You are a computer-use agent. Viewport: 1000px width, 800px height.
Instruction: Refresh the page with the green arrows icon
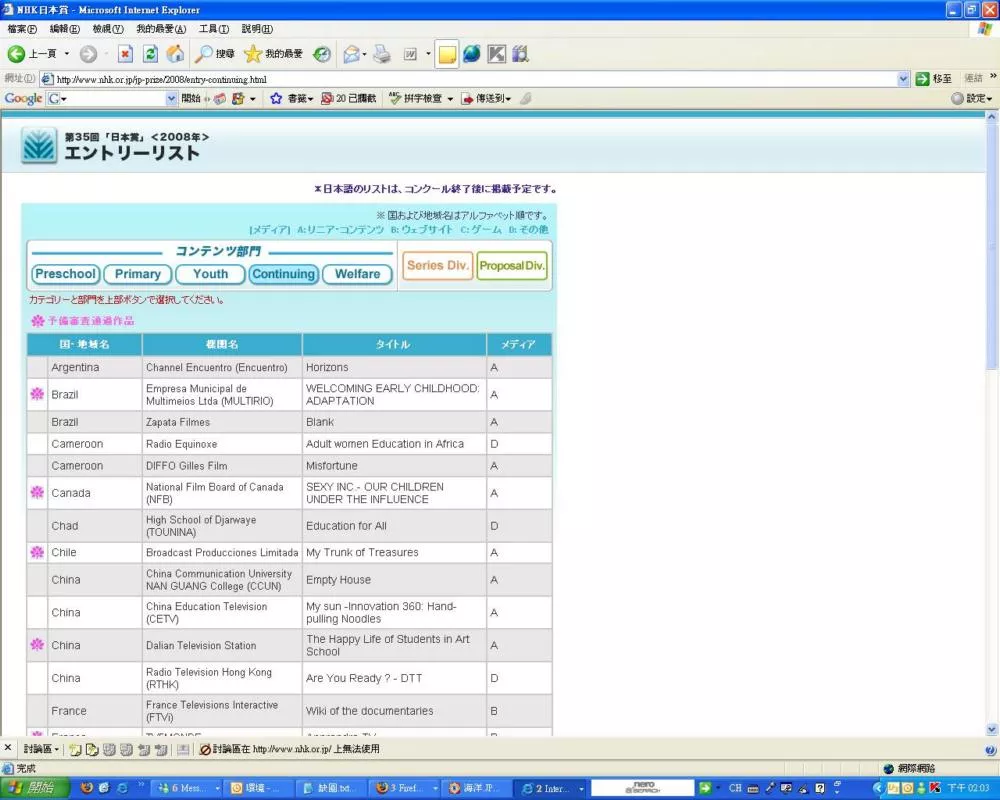(150, 54)
